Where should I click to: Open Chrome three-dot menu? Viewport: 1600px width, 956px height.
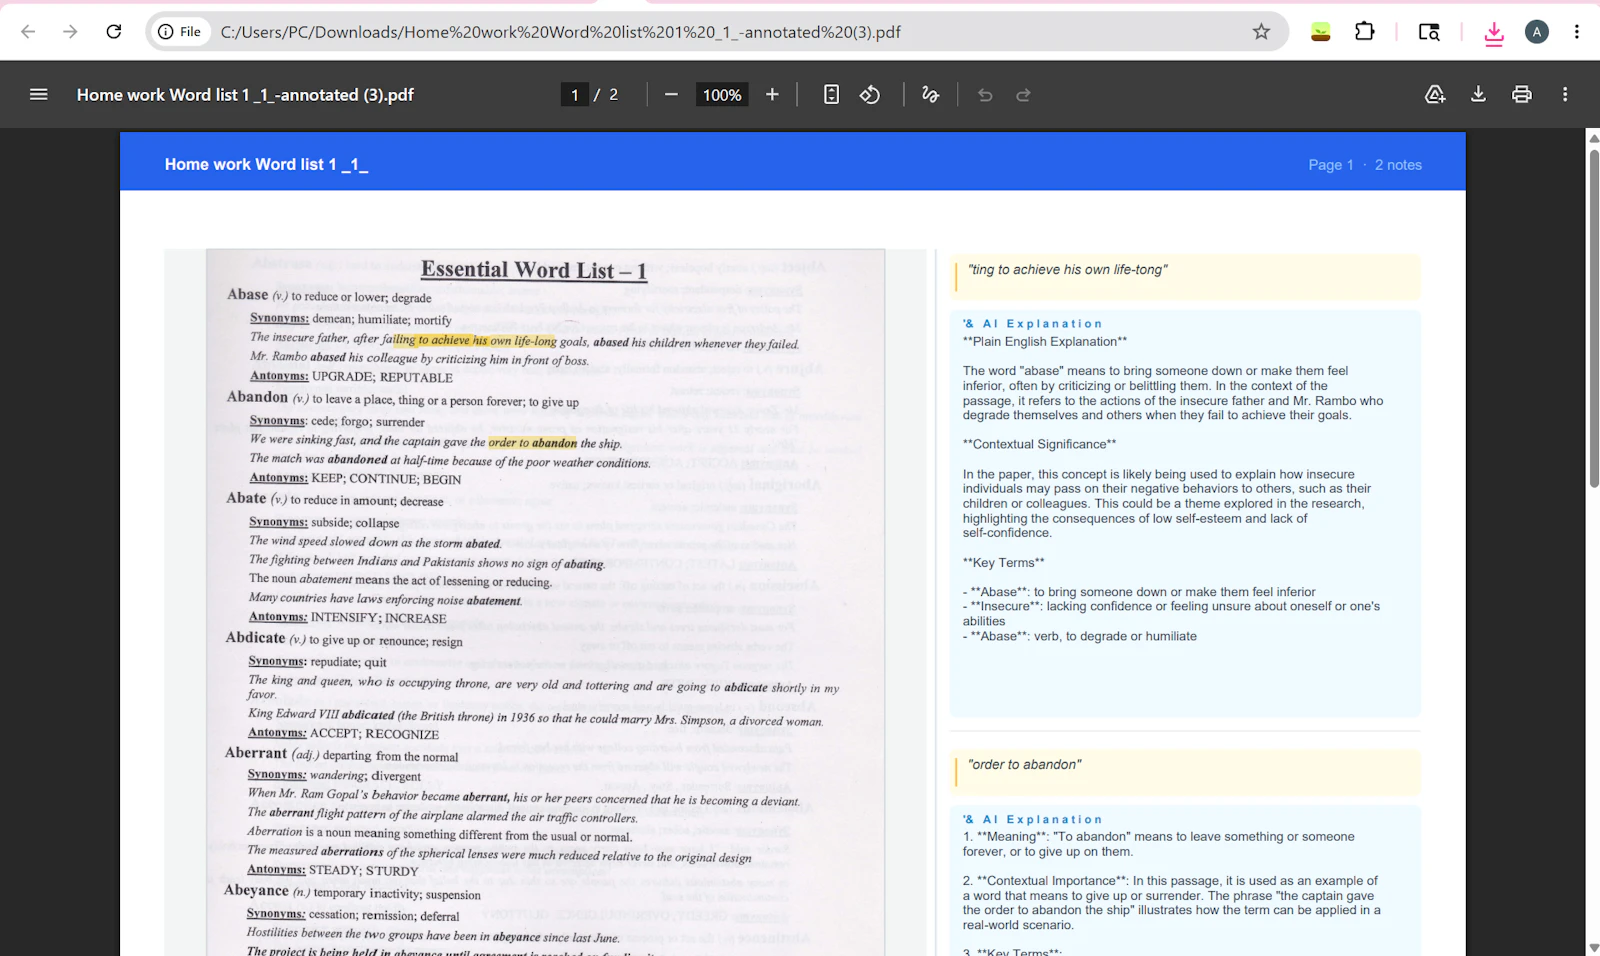coord(1577,32)
